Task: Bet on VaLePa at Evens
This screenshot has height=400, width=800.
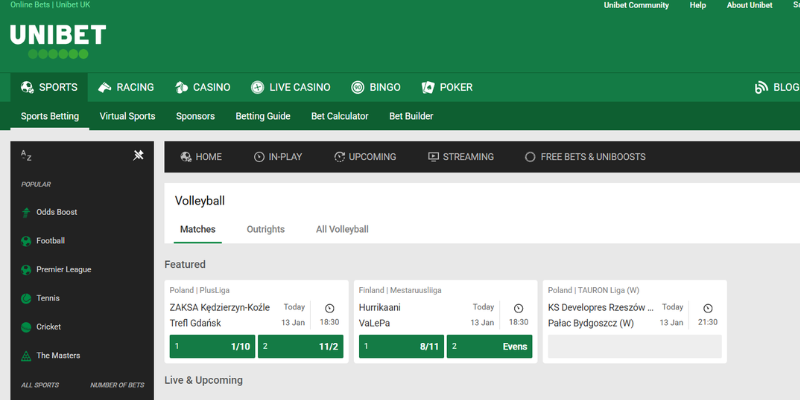Action: [x=489, y=346]
